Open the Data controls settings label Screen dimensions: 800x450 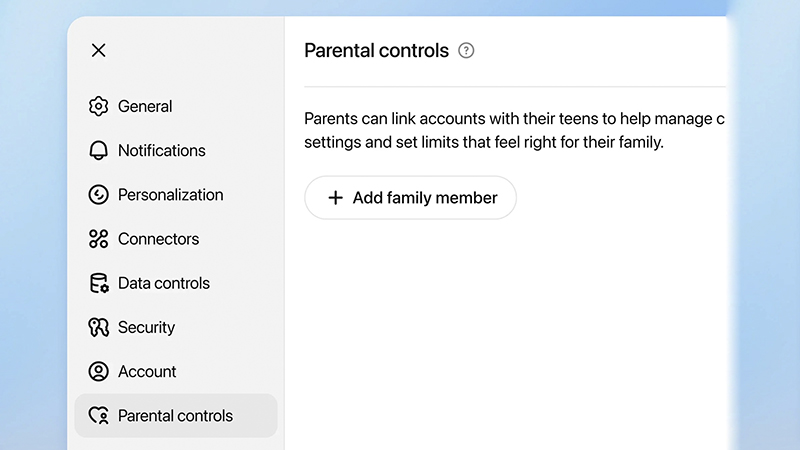click(x=164, y=283)
